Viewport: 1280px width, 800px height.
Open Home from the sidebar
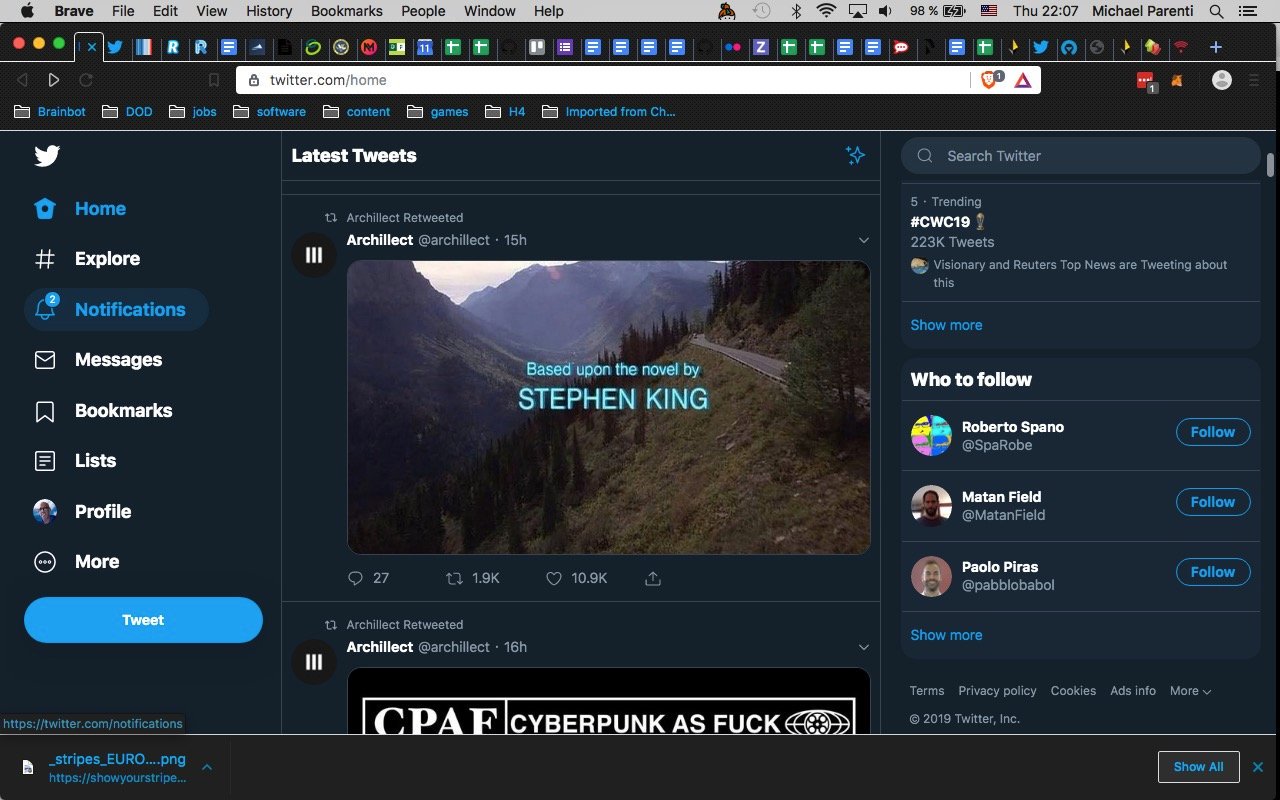tap(80, 209)
